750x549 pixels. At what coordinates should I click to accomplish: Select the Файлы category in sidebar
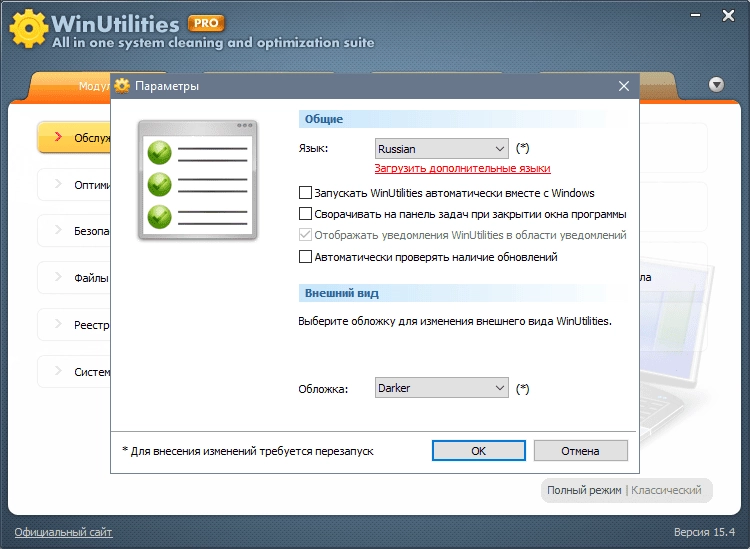tap(74, 278)
